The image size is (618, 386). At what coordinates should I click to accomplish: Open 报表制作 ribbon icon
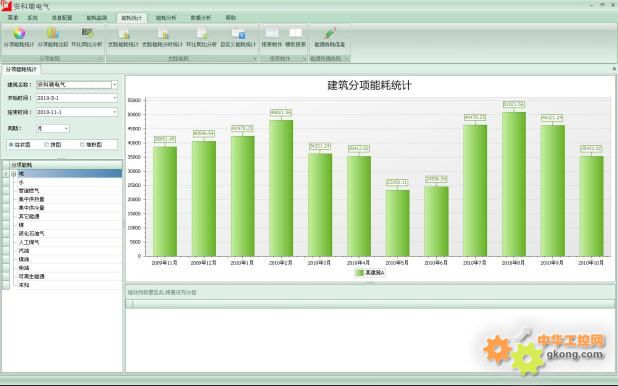click(272, 33)
